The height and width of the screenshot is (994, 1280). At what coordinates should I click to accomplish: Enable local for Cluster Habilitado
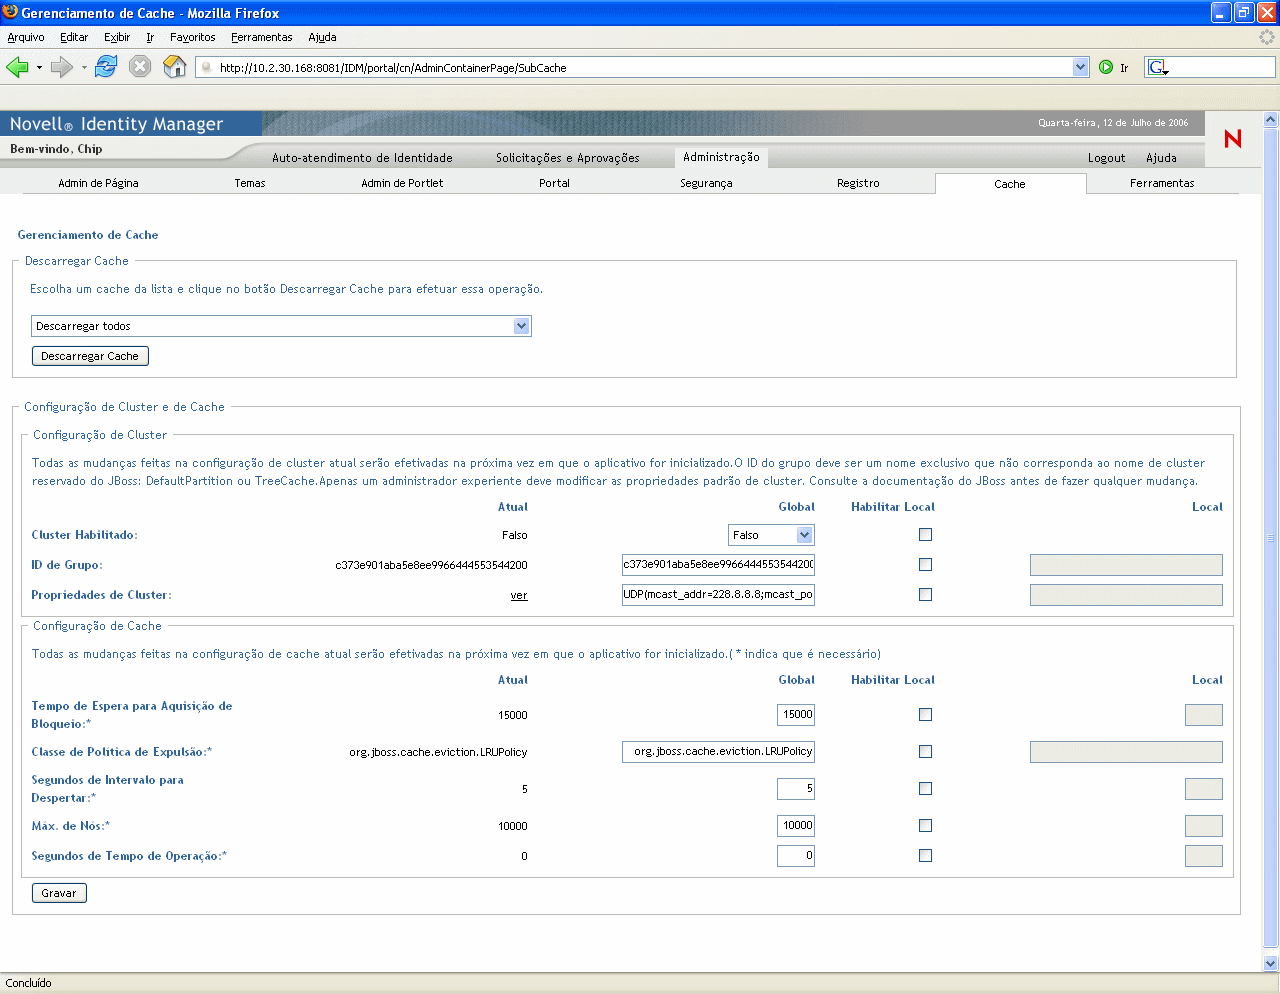(x=925, y=535)
